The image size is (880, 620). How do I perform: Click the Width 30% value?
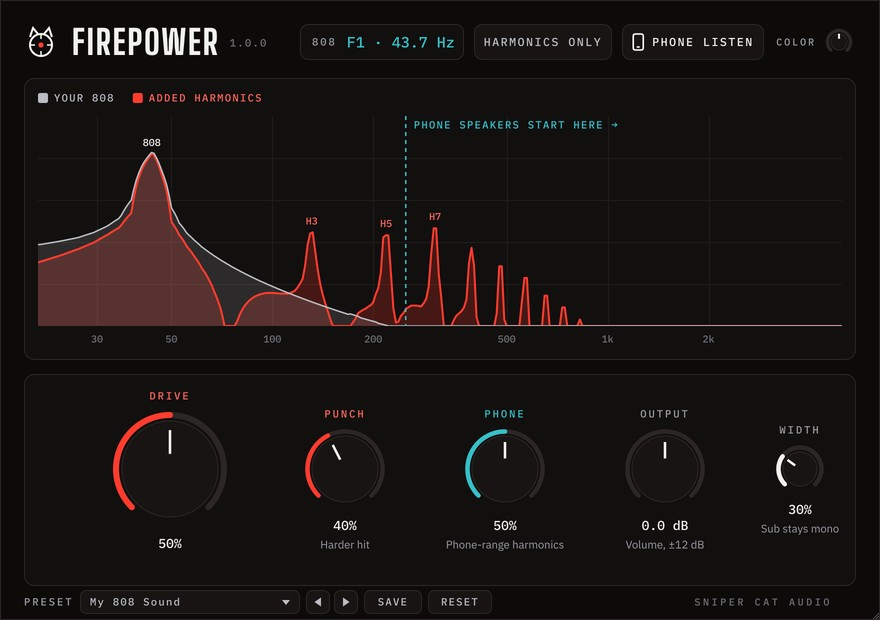(x=800, y=509)
